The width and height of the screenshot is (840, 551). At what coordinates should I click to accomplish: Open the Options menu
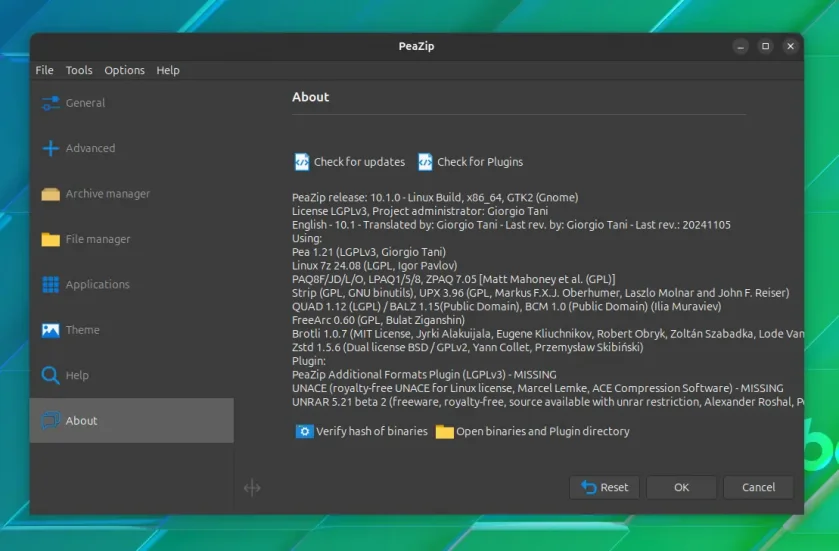[124, 70]
